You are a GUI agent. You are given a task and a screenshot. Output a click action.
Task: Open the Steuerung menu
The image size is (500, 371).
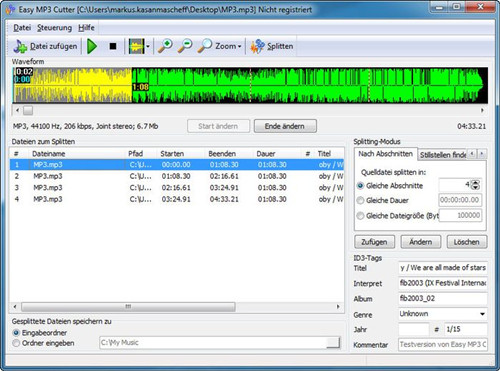click(x=54, y=28)
